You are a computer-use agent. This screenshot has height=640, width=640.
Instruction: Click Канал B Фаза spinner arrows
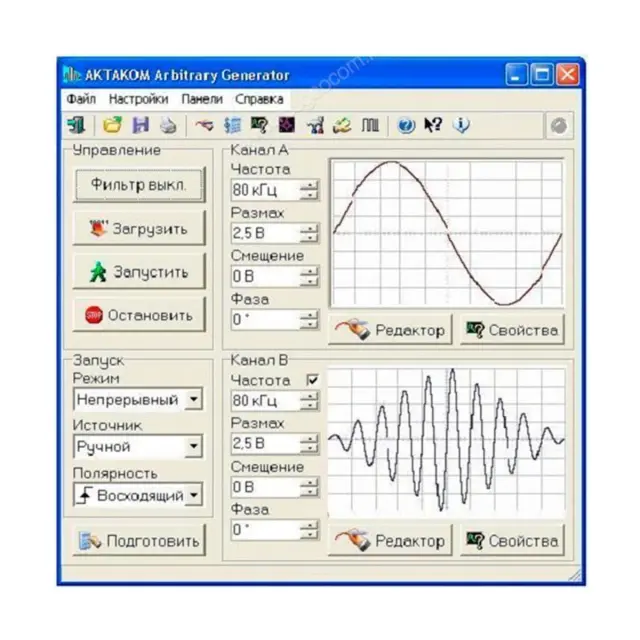(309, 530)
